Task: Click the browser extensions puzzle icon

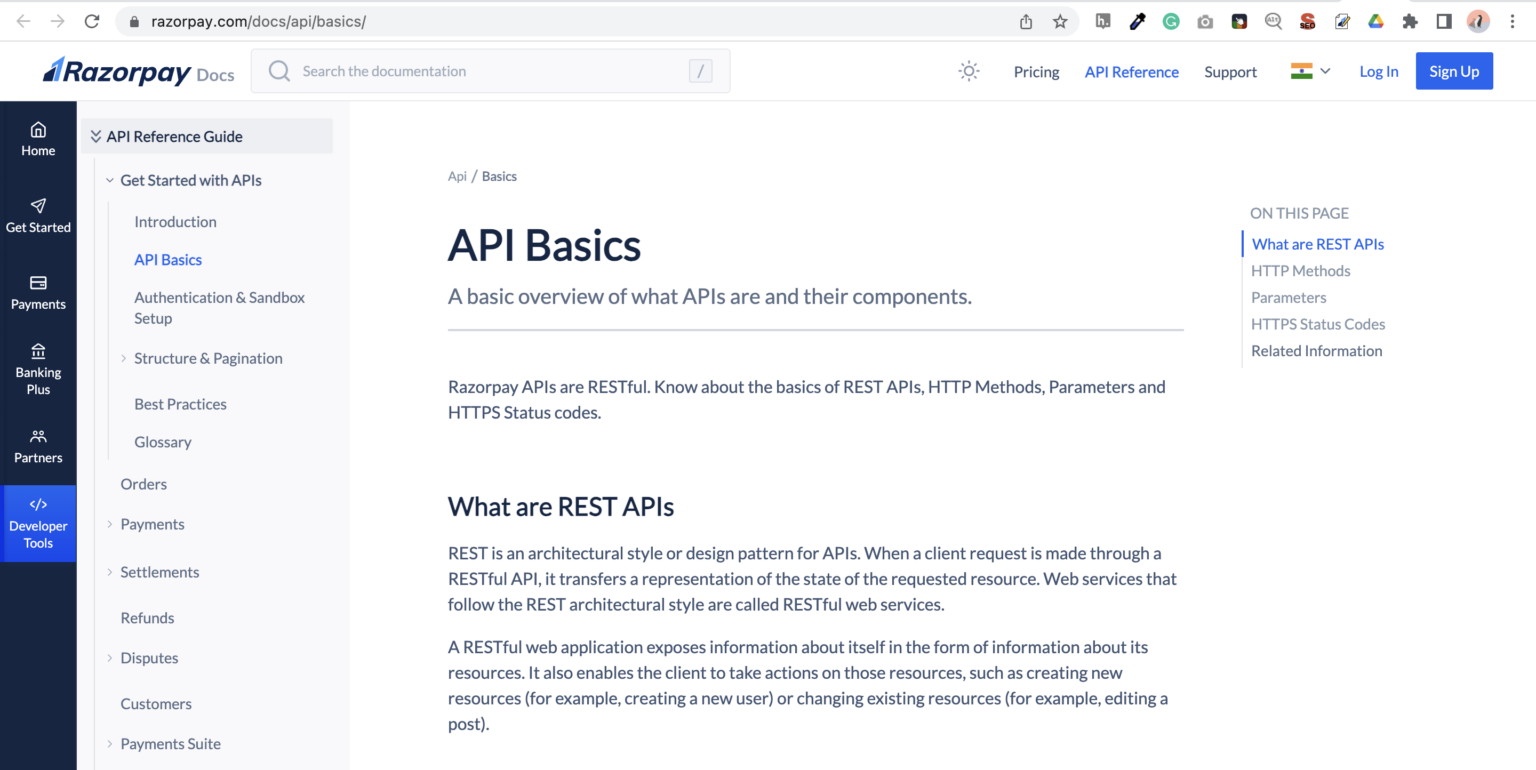Action: pos(1410,20)
